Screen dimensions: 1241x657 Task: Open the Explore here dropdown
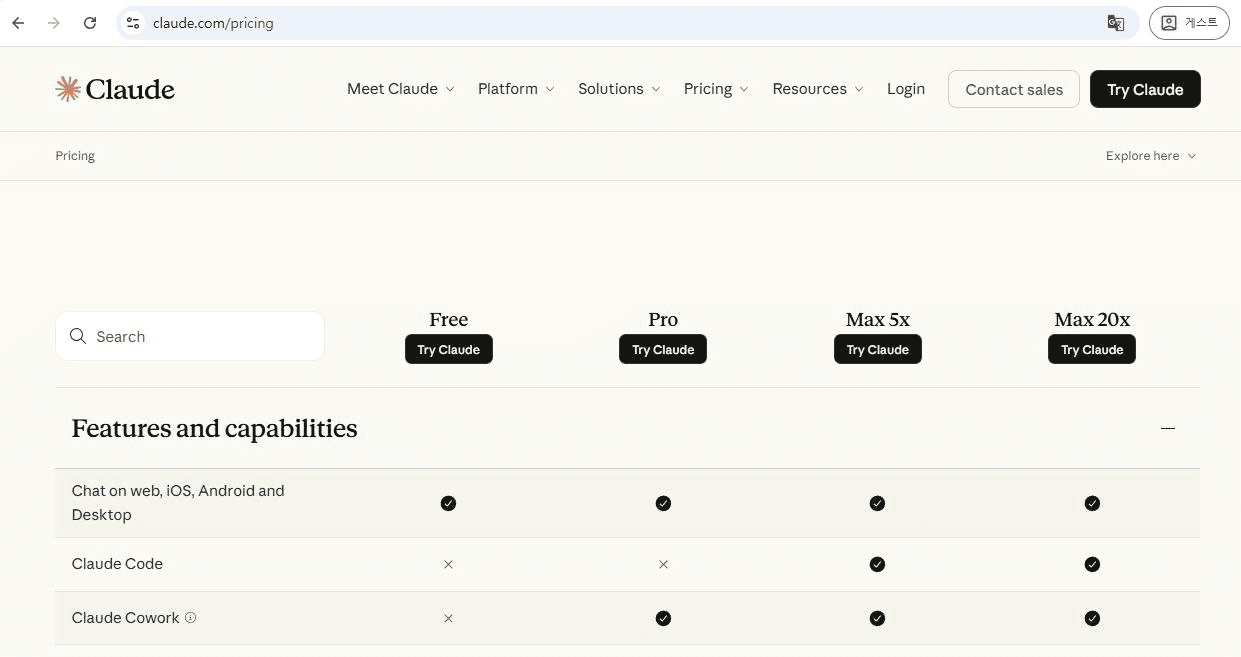pos(1150,156)
